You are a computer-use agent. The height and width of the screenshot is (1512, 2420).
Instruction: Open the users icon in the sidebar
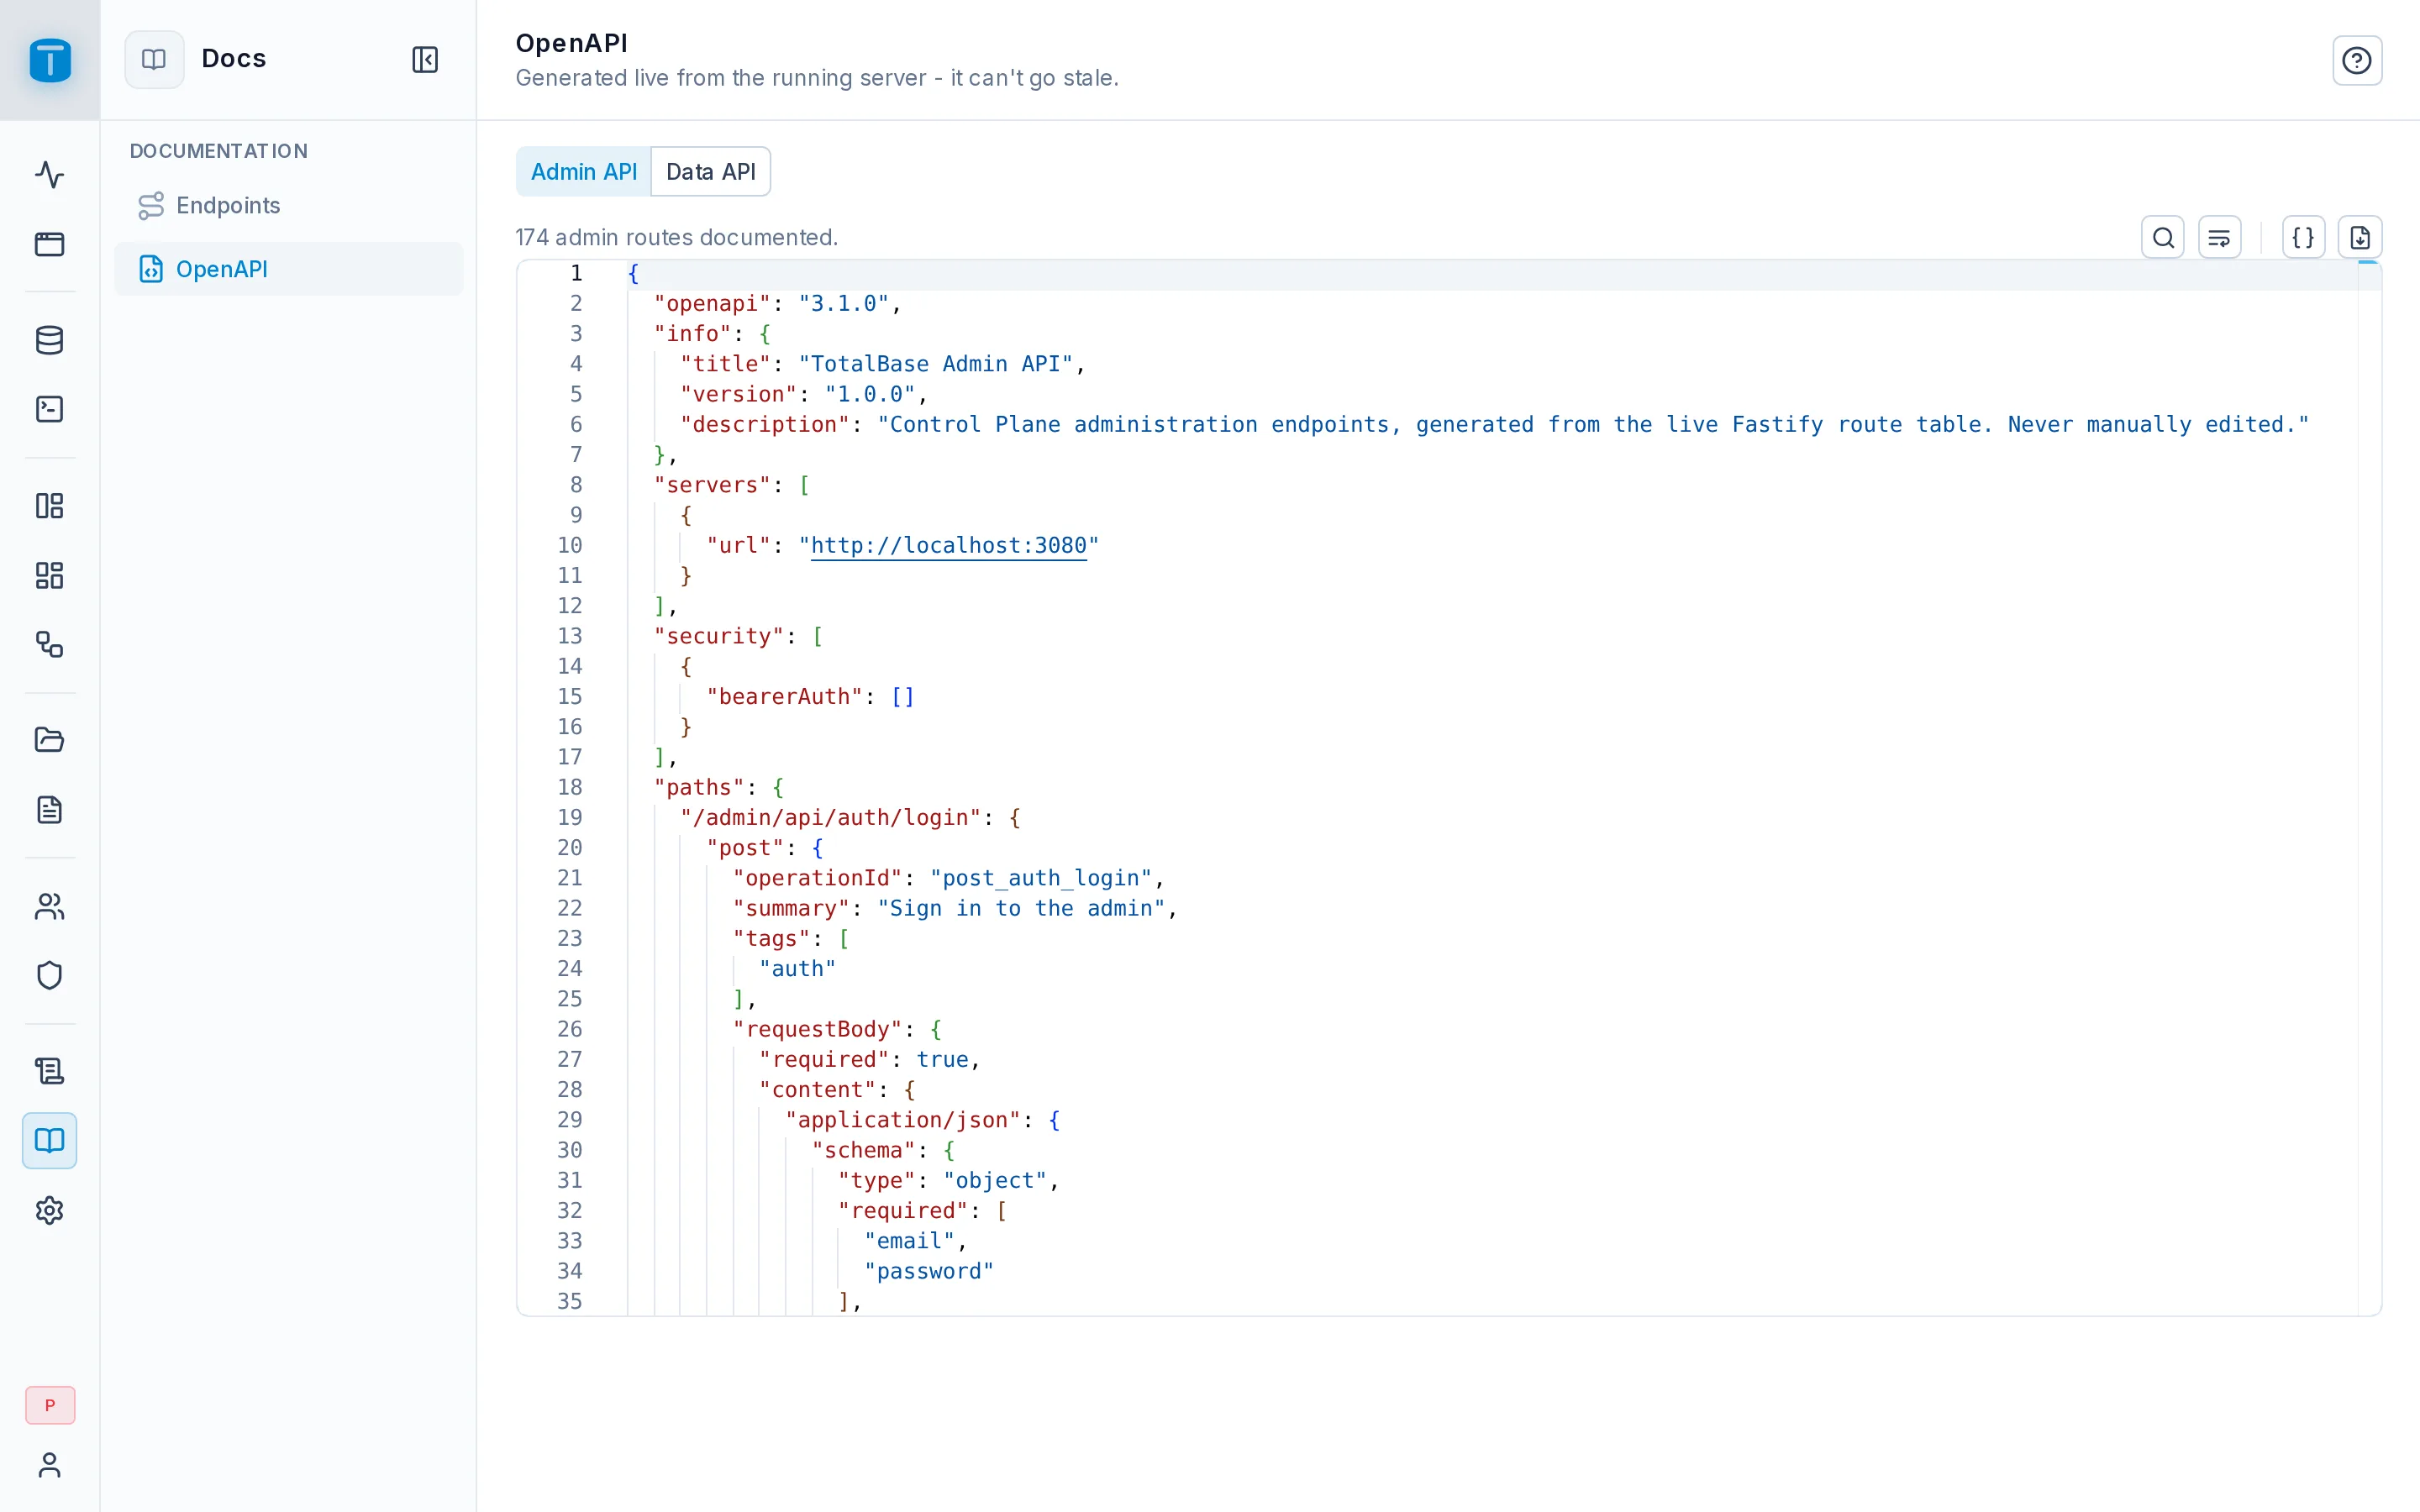pos(50,906)
